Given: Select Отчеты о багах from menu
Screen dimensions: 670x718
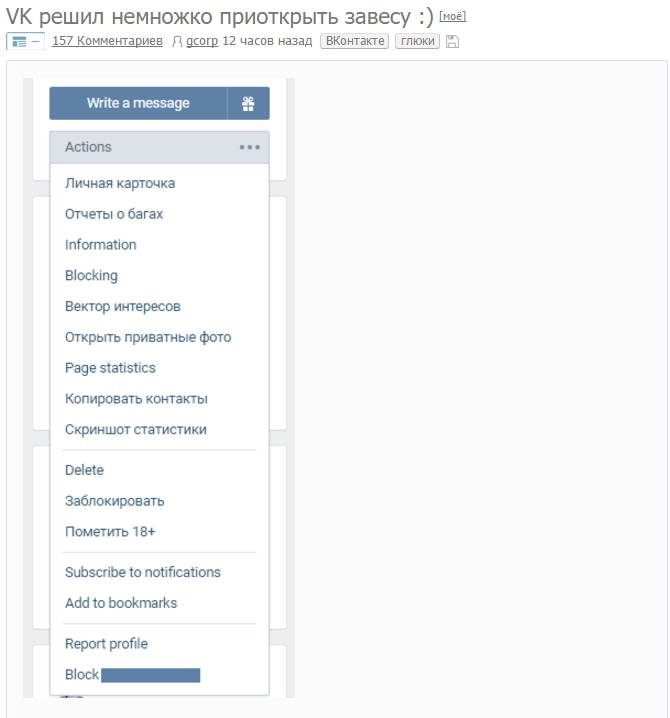Looking at the screenshot, I should (114, 214).
